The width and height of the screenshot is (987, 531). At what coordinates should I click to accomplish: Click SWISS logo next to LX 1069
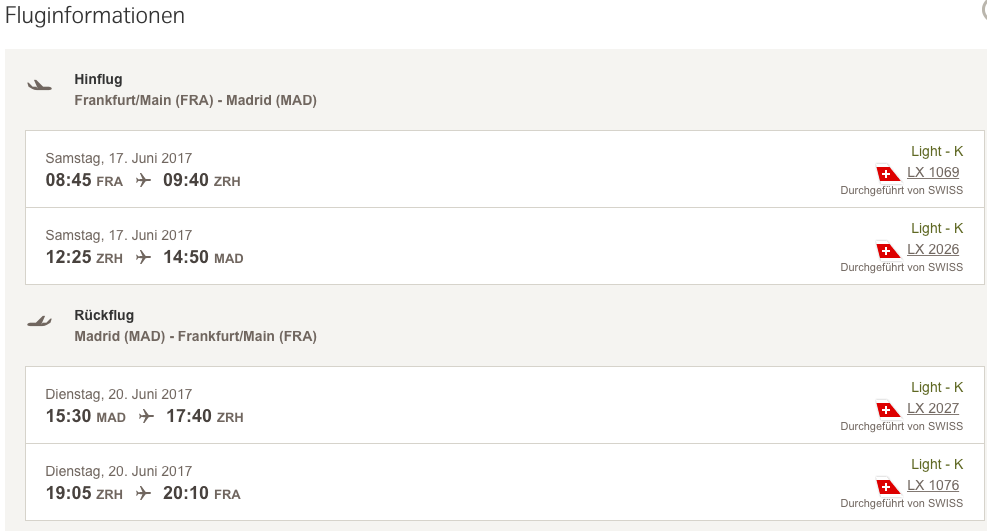(x=888, y=173)
